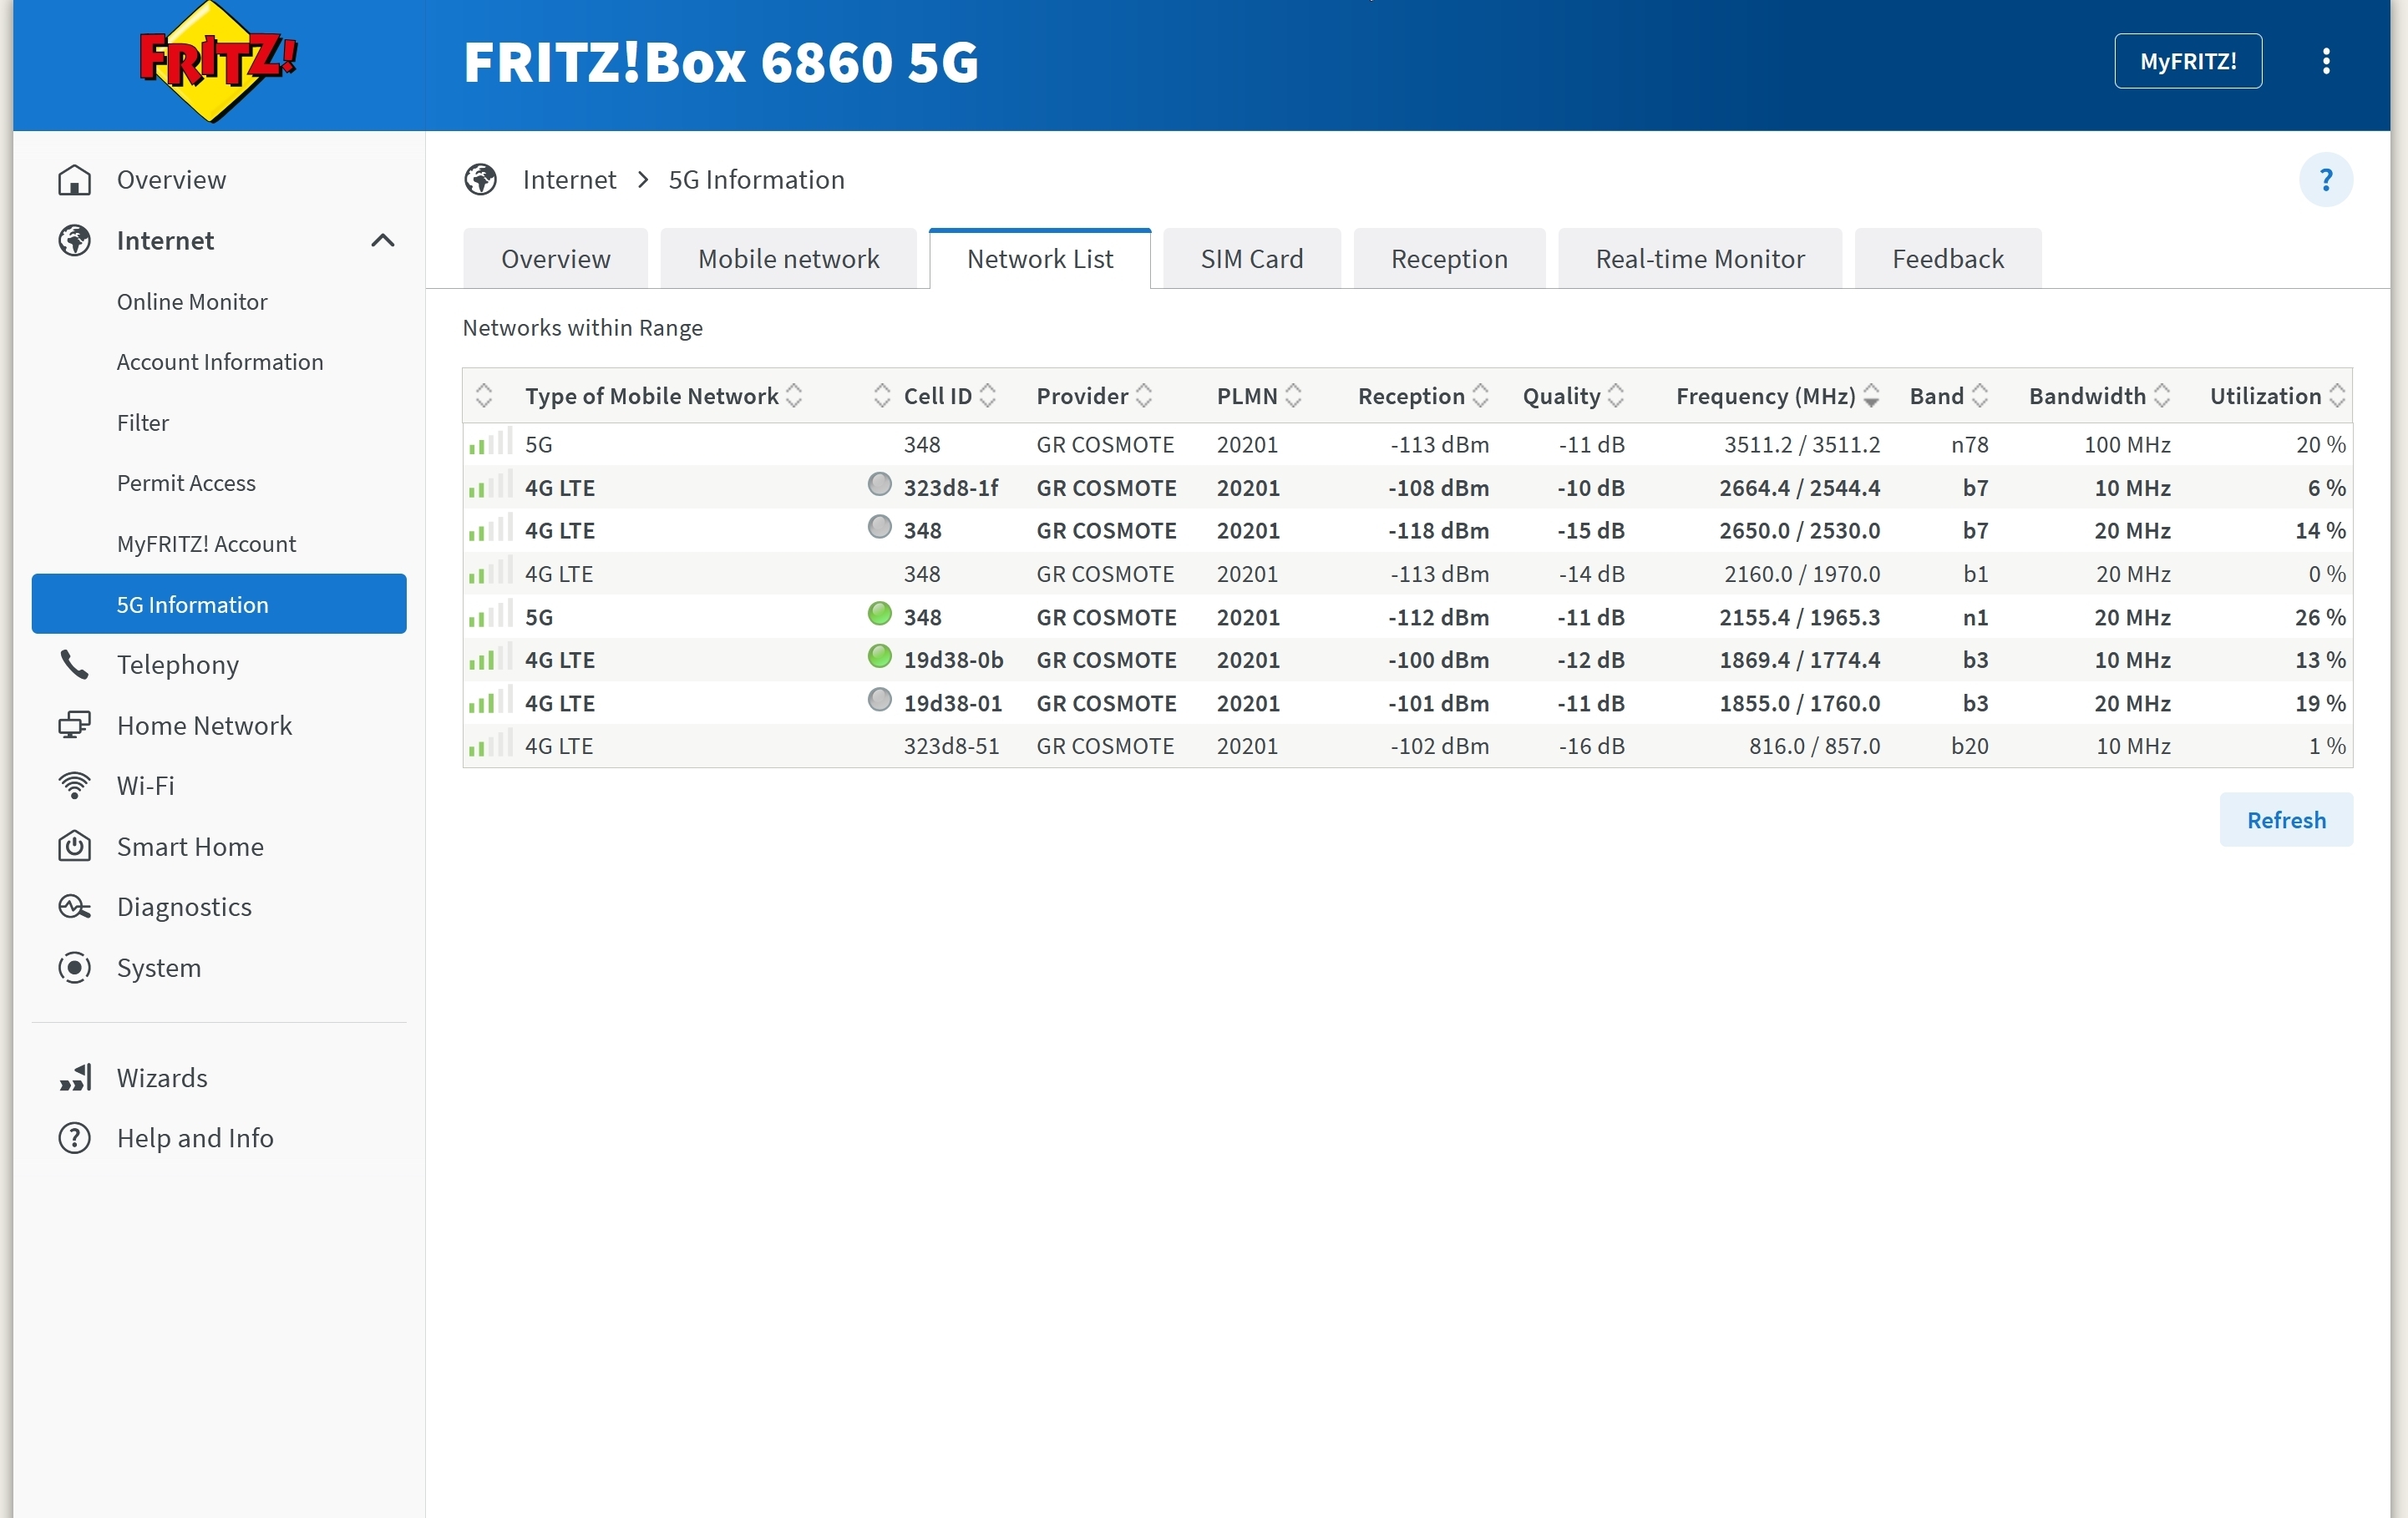Click the System icon
The height and width of the screenshot is (1518, 2408).
tap(75, 967)
